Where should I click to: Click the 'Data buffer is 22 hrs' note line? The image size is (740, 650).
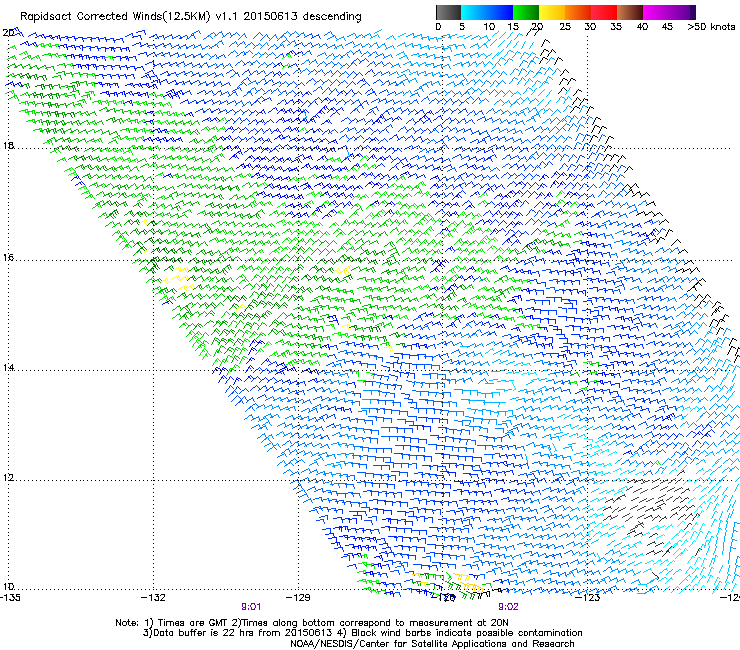pyautogui.click(x=362, y=633)
